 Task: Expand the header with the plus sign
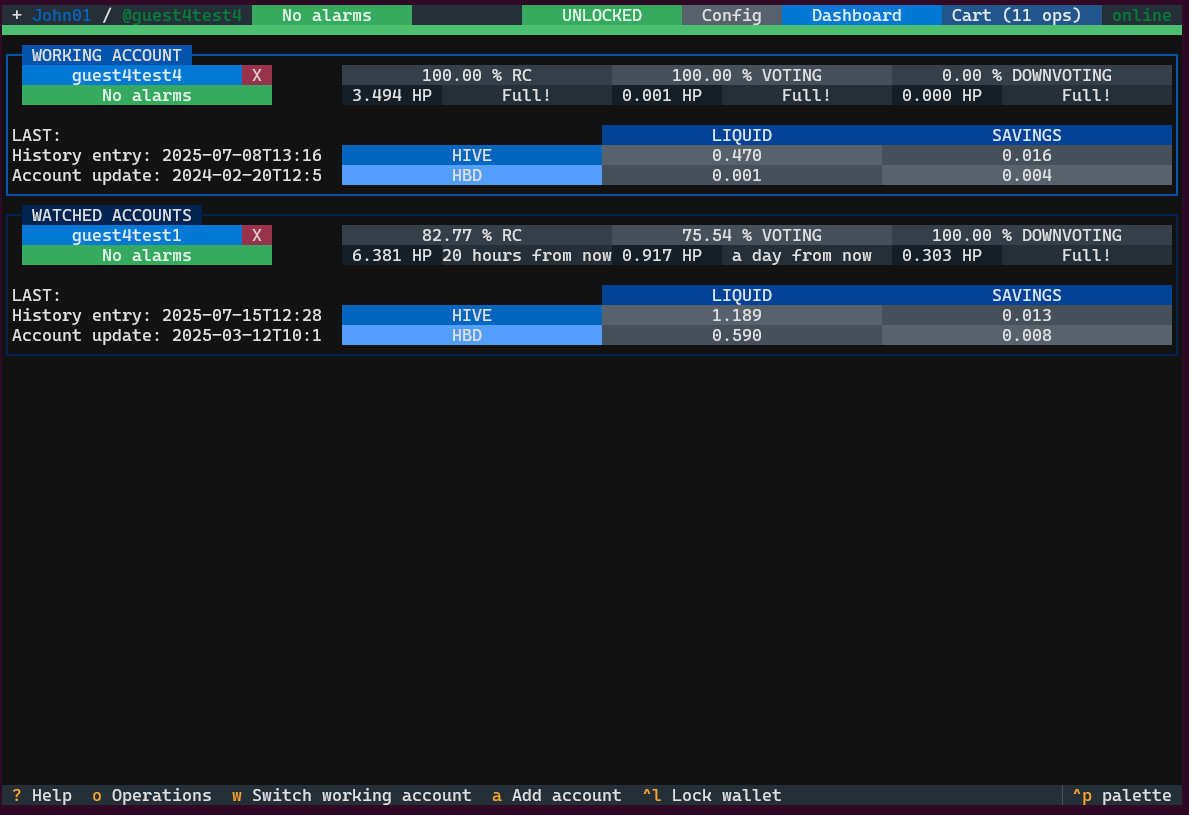(x=17, y=15)
